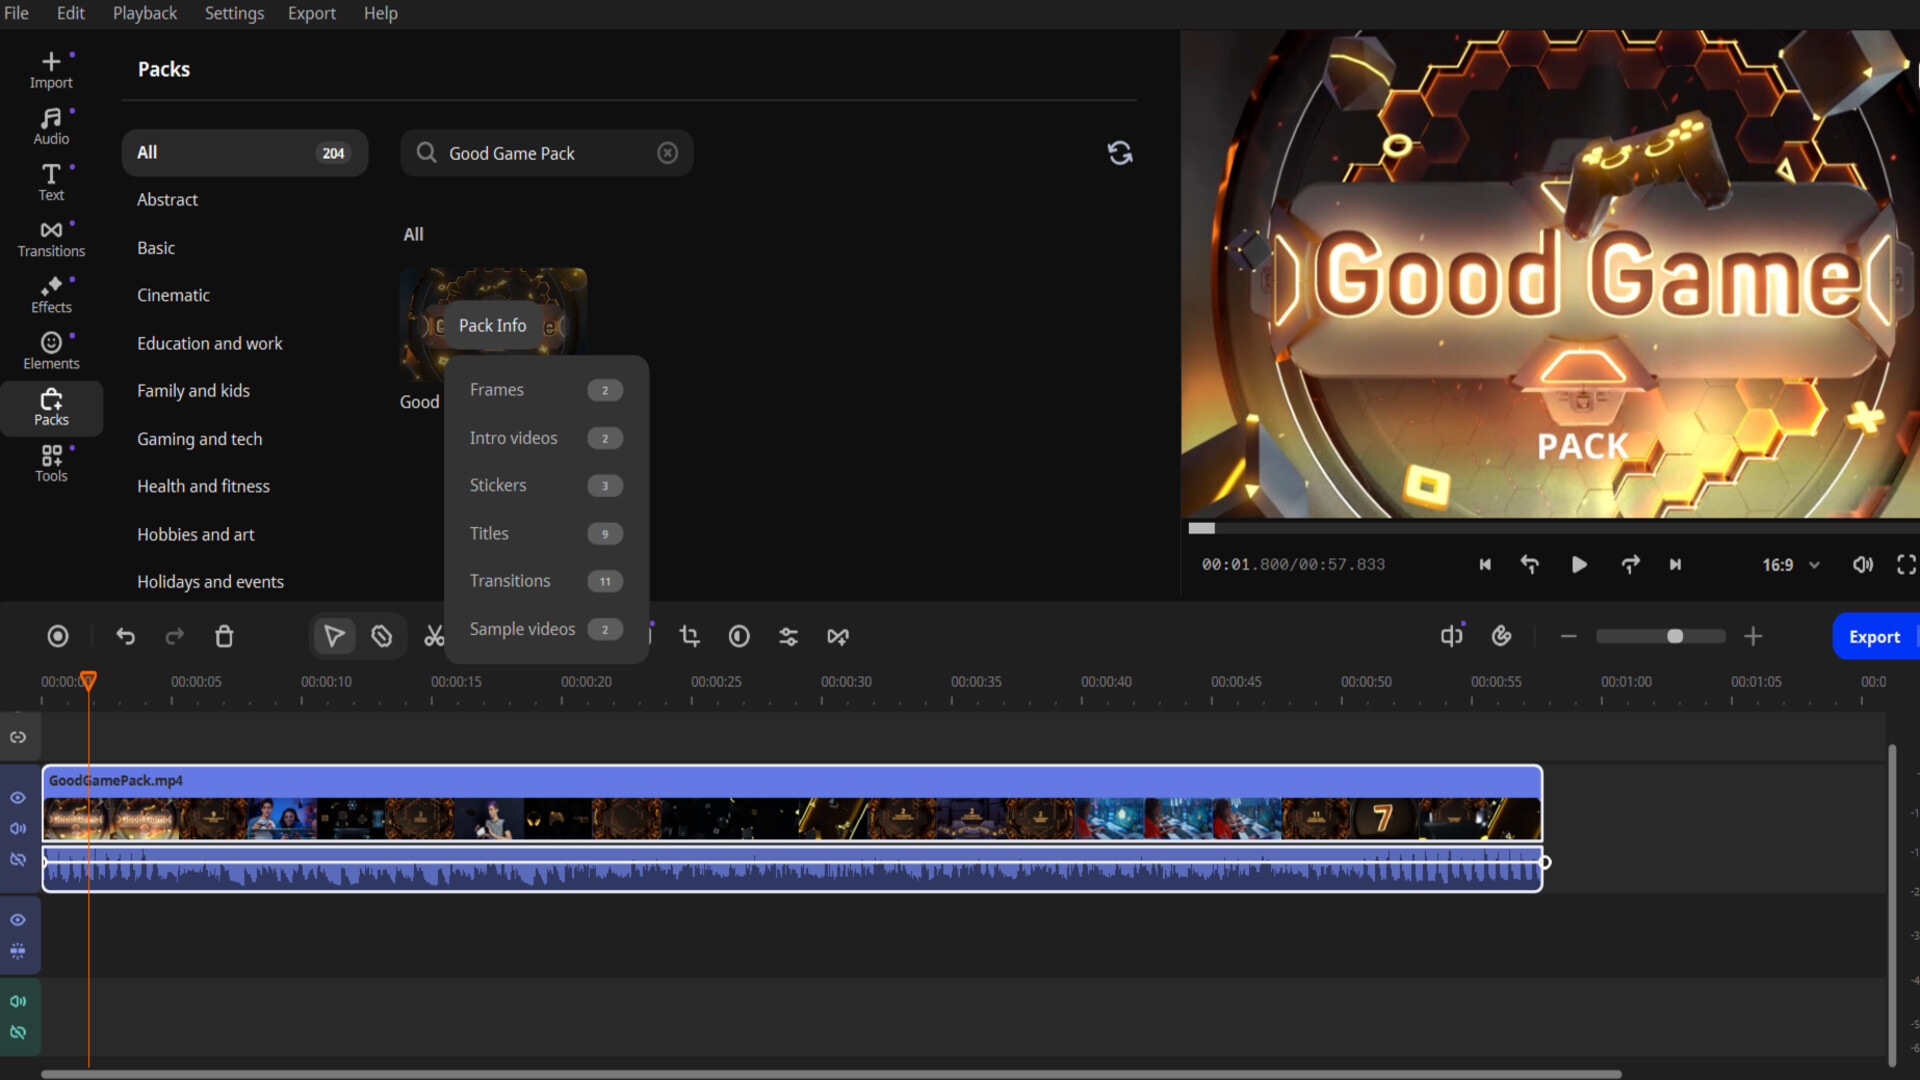Open the Transitions panel in the sidebar
The image size is (1920, 1080).
pos(50,237)
